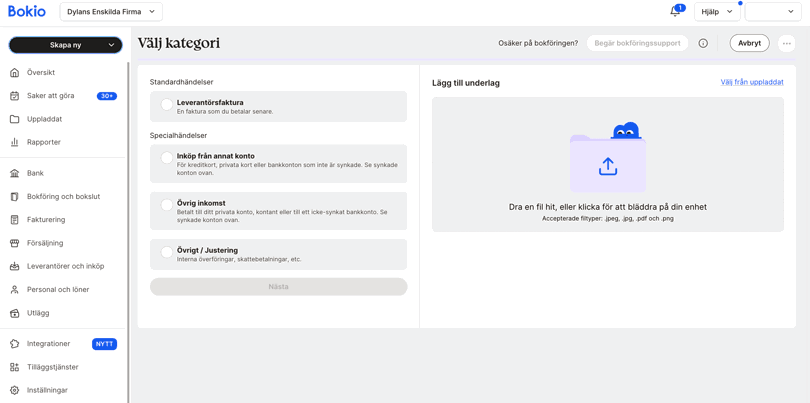
Task: Click the Tilläggstjänster grid icon
Action: pos(15,367)
